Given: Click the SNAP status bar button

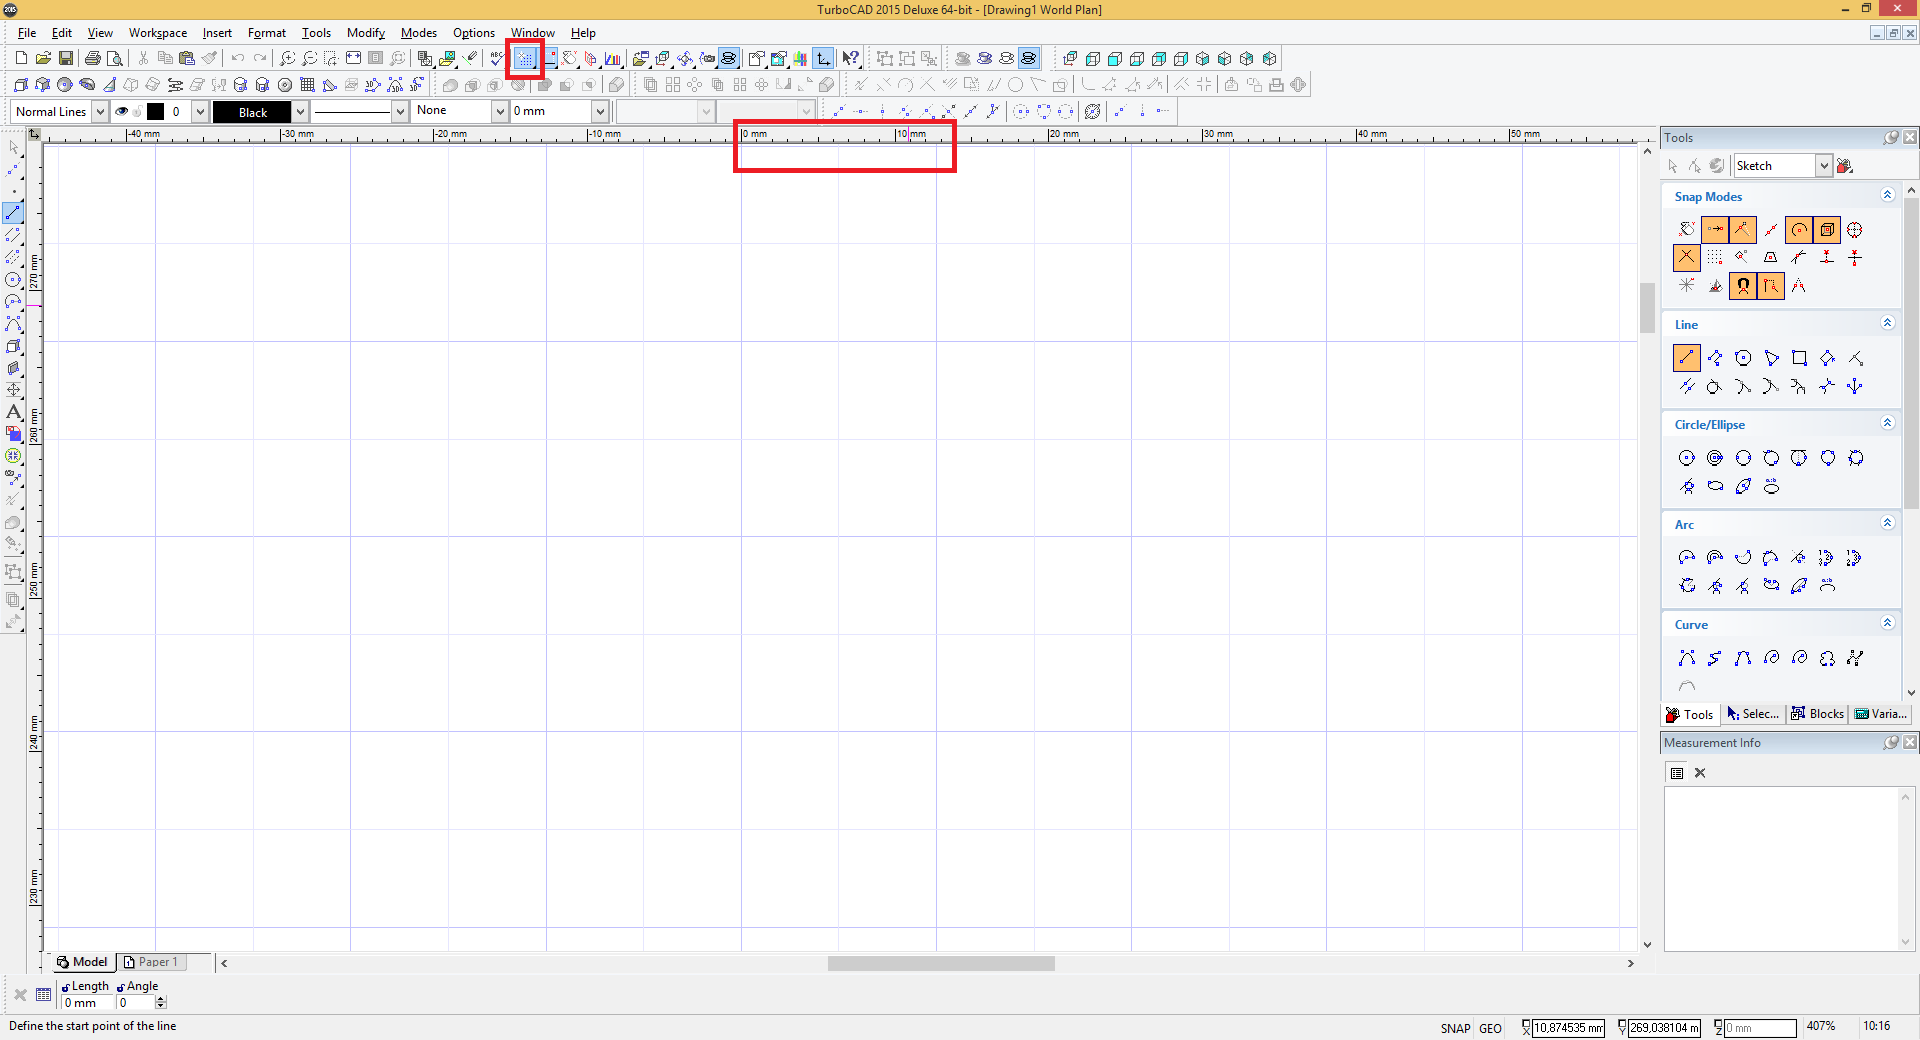Looking at the screenshot, I should tap(1455, 1028).
